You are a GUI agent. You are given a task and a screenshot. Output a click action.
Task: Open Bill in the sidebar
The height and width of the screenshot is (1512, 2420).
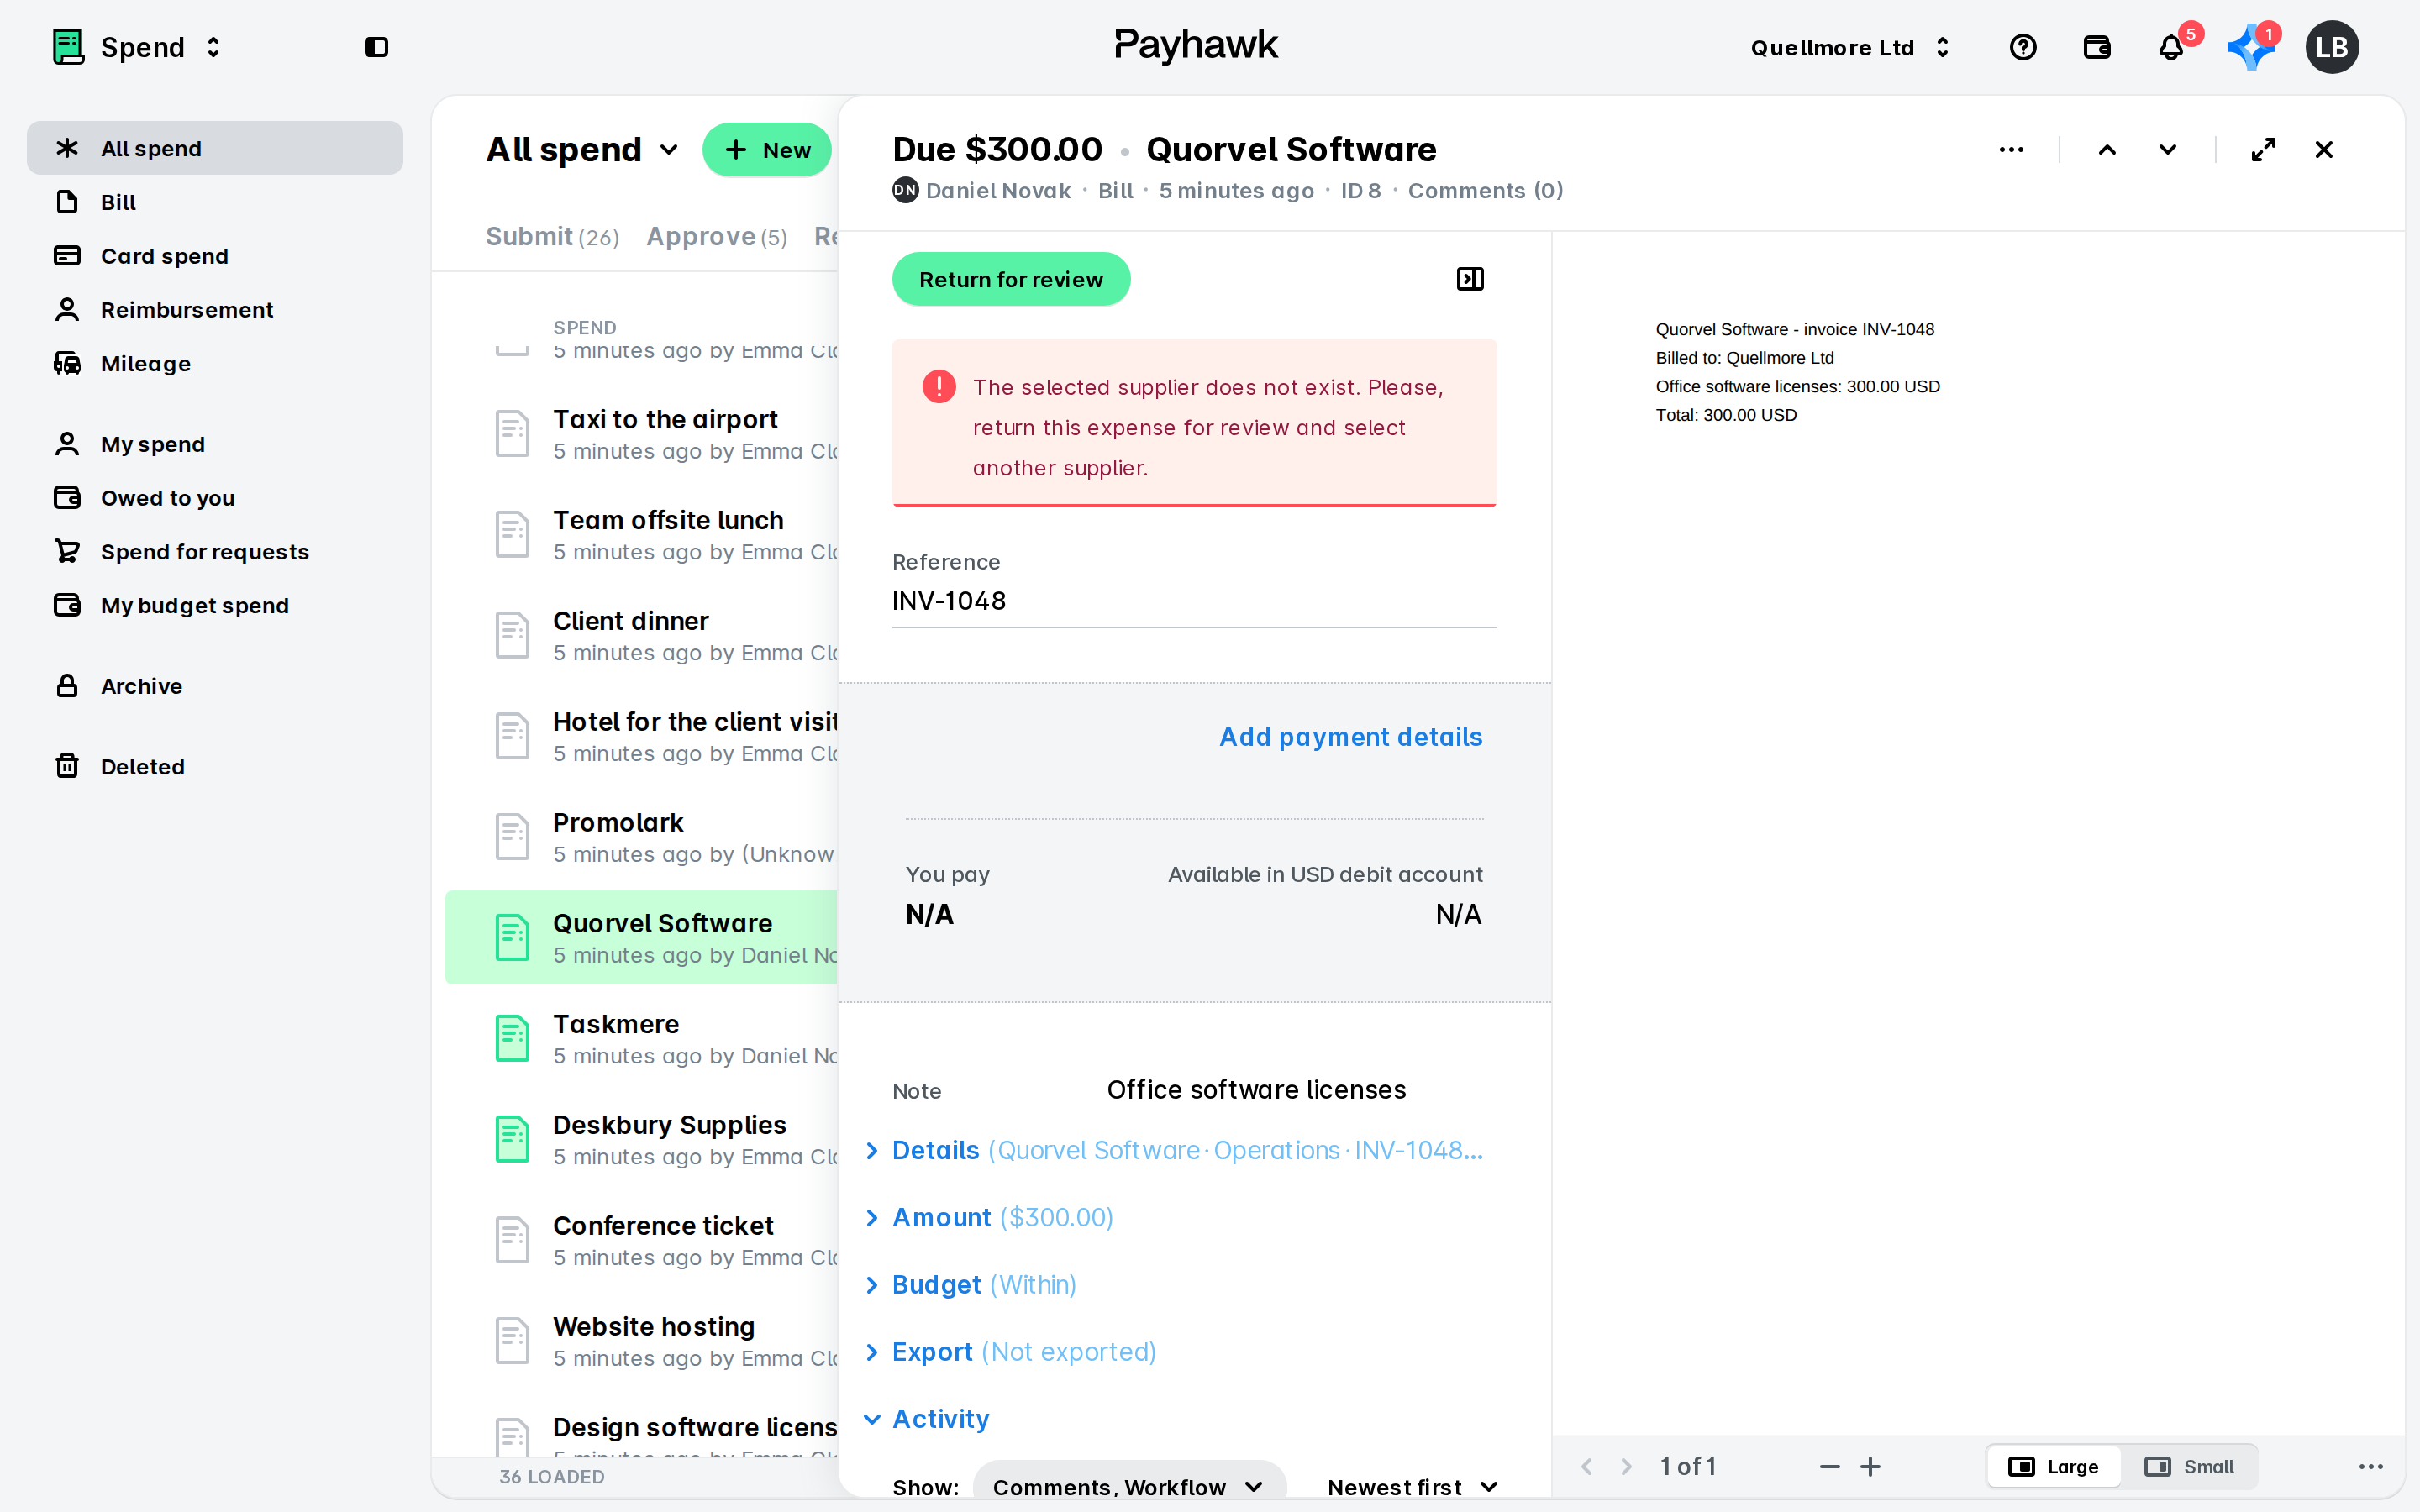pos(215,202)
